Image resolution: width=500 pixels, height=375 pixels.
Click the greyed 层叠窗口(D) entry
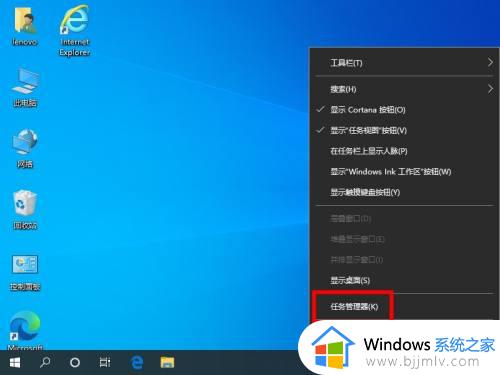pos(404,219)
